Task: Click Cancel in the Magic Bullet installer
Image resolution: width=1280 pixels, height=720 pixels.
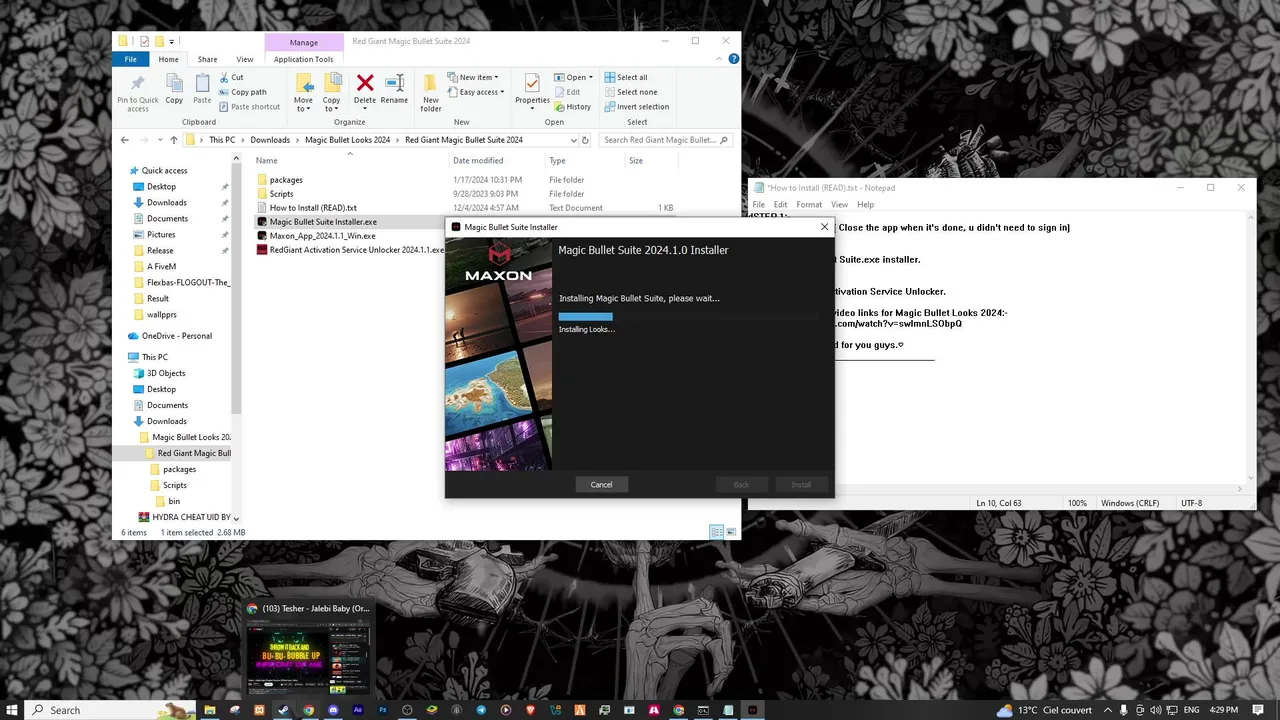Action: [601, 484]
